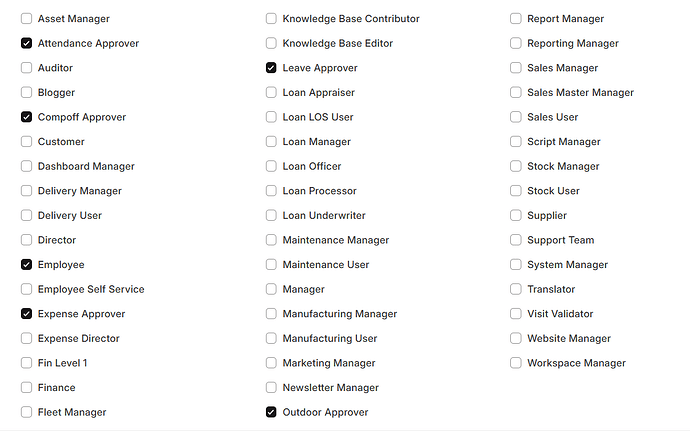
Task: Uncheck the Attendance Approver role
Action: pos(26,43)
